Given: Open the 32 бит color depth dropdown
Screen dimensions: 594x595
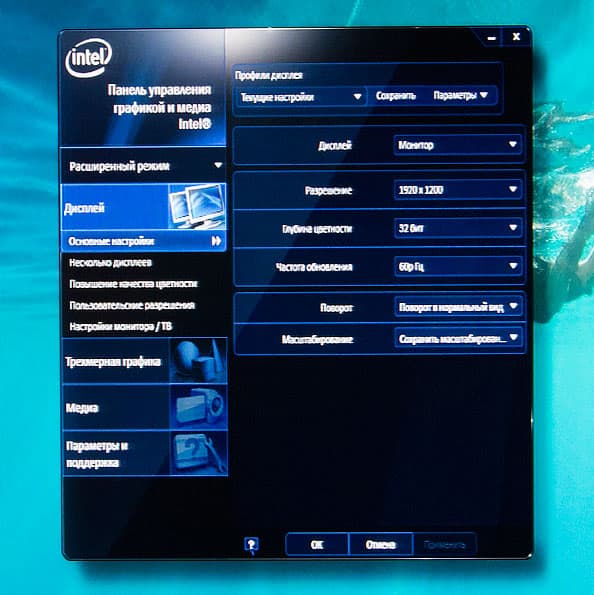Looking at the screenshot, I should tap(457, 228).
